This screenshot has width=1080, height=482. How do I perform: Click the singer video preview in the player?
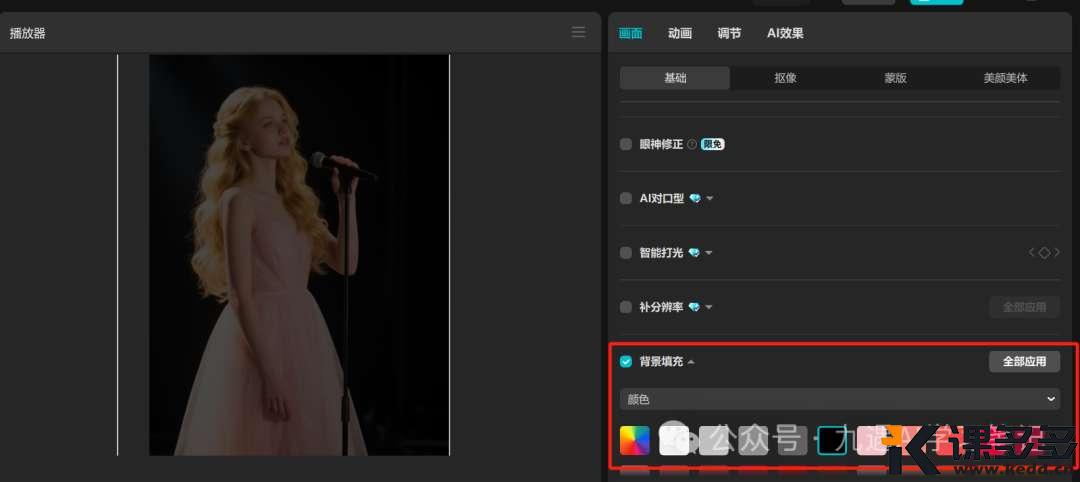point(300,255)
